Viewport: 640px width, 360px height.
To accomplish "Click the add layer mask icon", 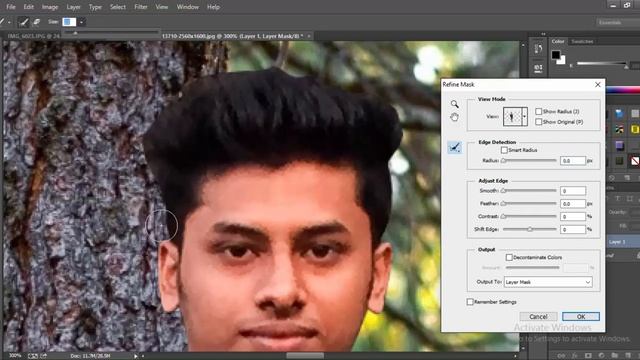I will [588, 356].
